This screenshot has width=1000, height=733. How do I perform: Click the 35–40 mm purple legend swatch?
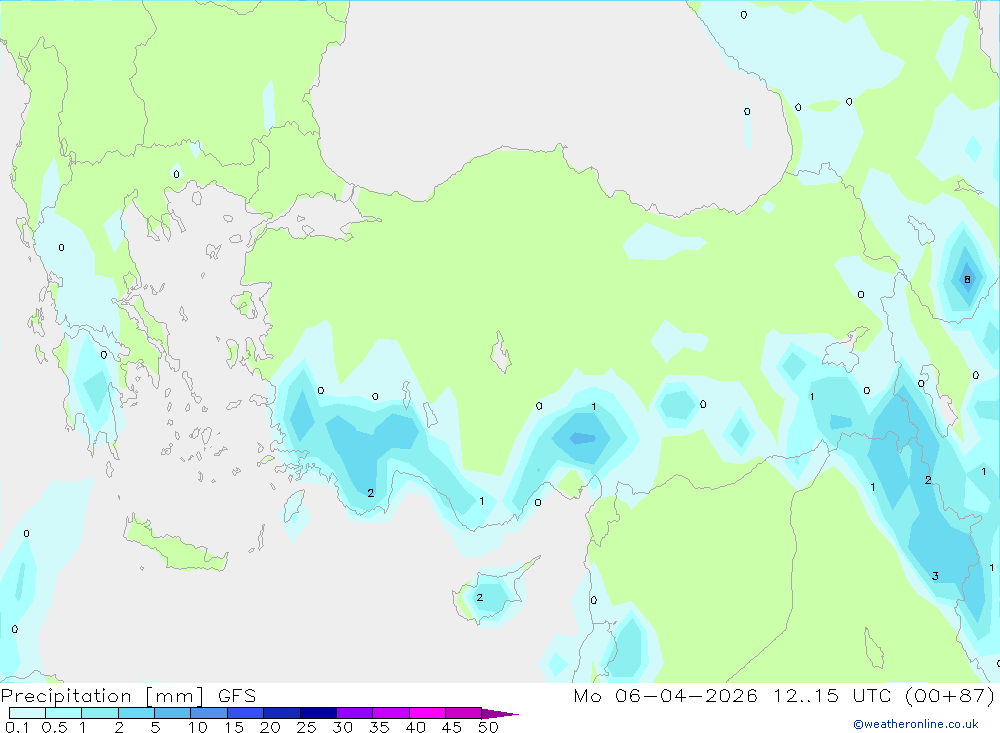pos(391,713)
